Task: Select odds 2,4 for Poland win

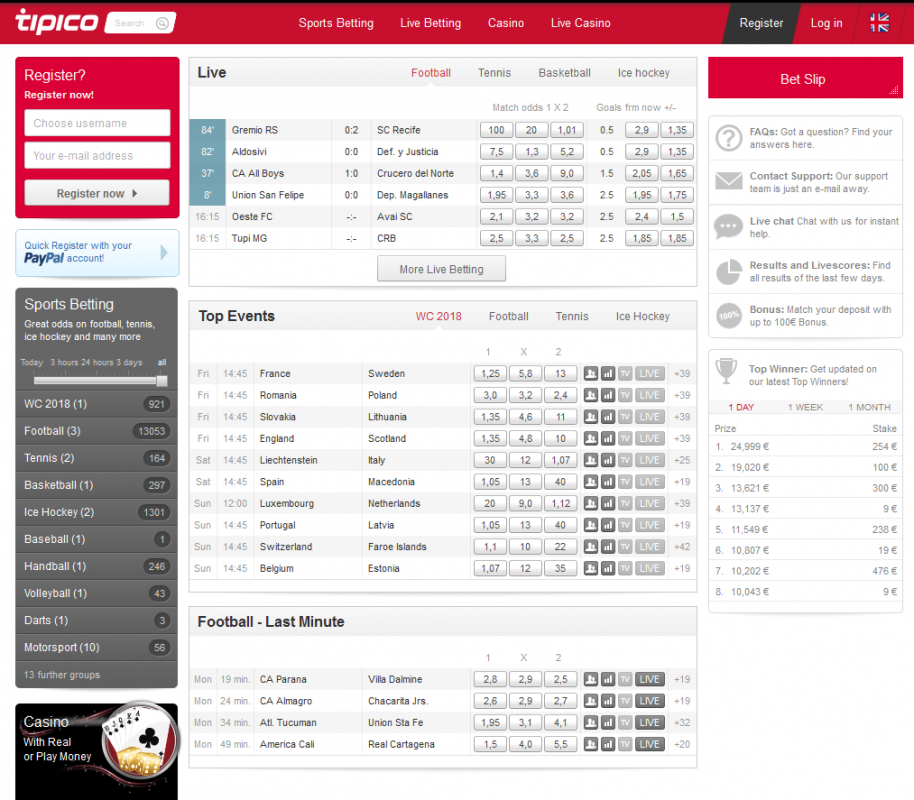Action: (x=560, y=395)
